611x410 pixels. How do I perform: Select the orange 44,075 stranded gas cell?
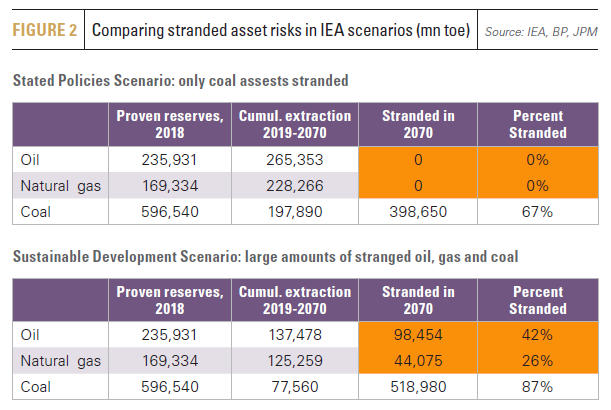tap(418, 360)
